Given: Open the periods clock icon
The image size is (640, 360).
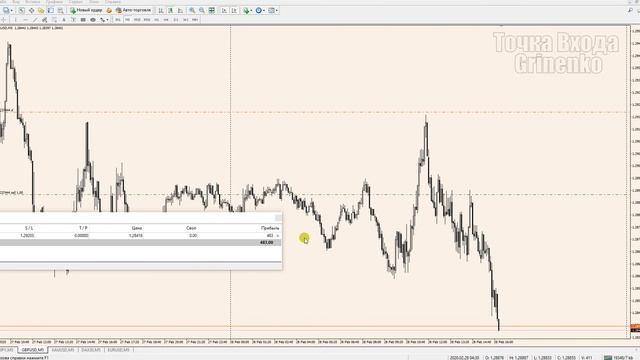Looking at the screenshot, I should pyautogui.click(x=258, y=10).
